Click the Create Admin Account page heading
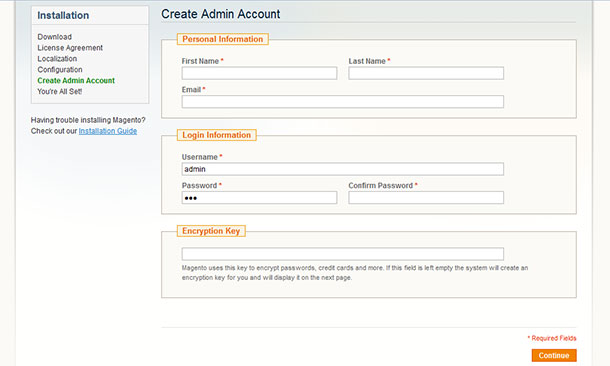 (x=221, y=14)
